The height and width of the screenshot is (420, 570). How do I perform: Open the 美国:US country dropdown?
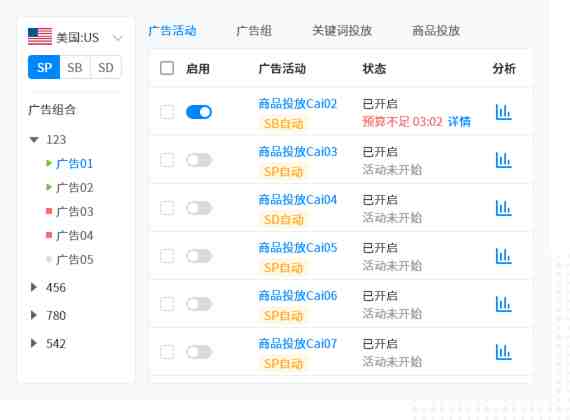coord(75,37)
